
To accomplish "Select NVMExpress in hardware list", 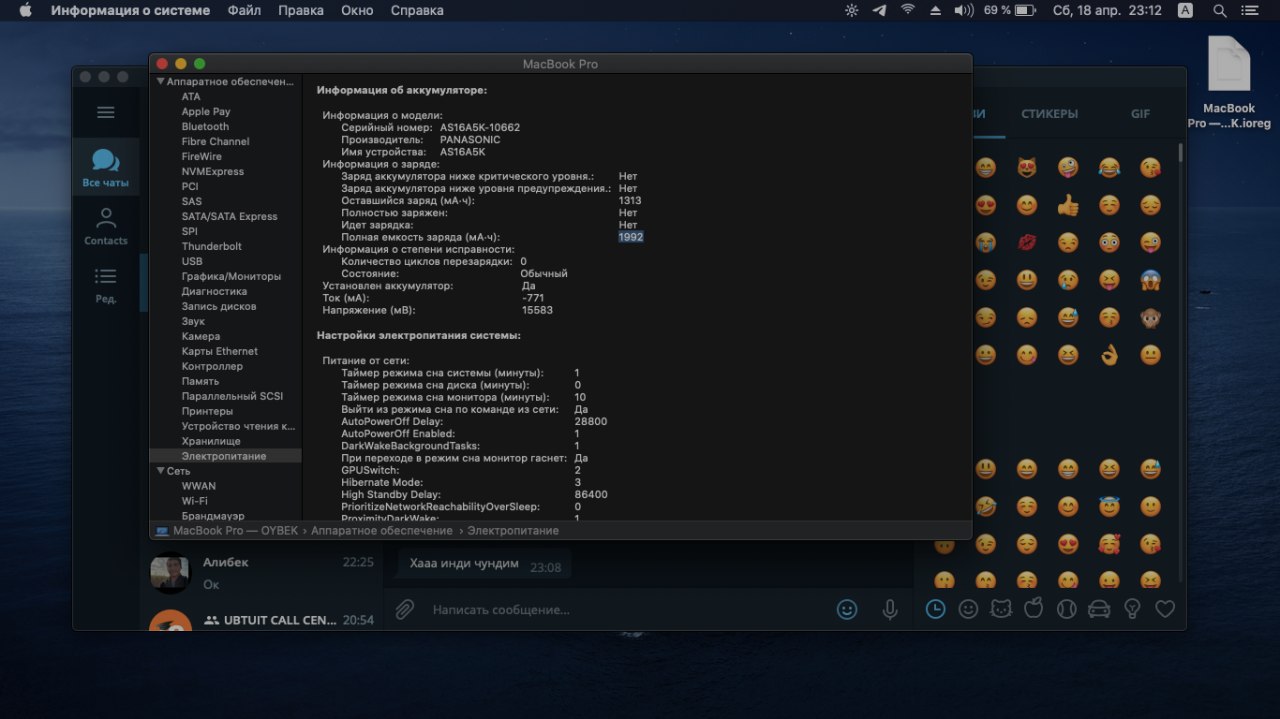I will coord(213,171).
